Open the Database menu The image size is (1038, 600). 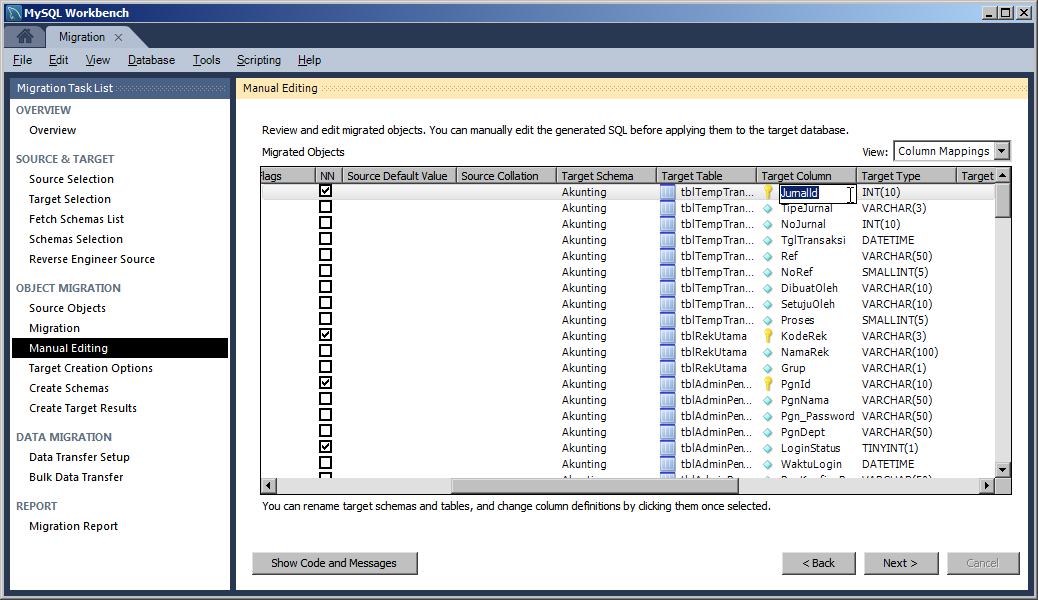(151, 60)
